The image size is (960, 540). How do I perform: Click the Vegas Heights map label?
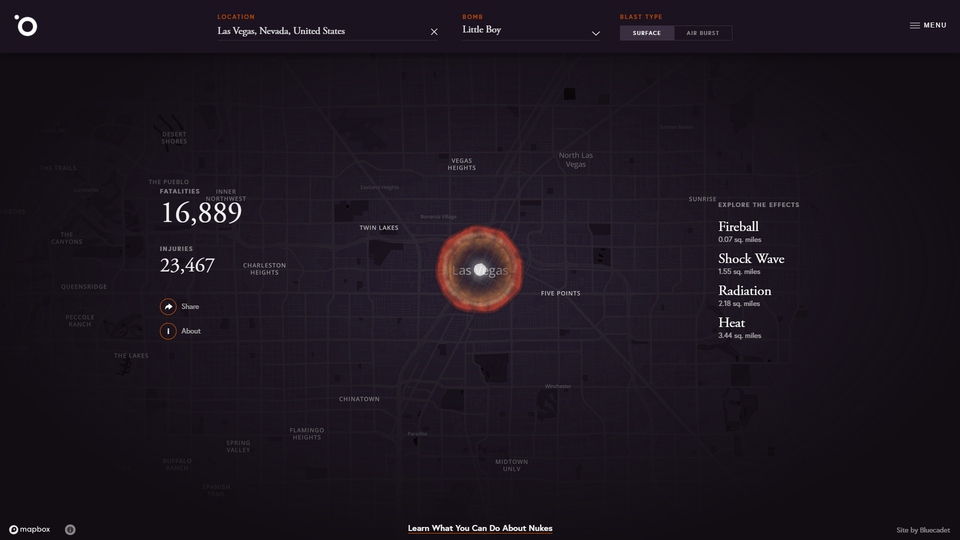pyautogui.click(x=462, y=164)
